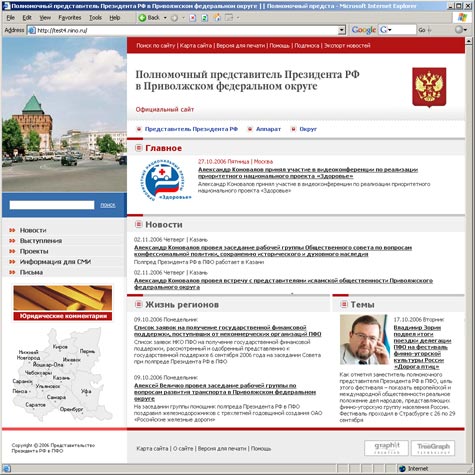The image size is (475, 475).
Task: Open the Владимир Зорин festival article link
Action: (422, 347)
